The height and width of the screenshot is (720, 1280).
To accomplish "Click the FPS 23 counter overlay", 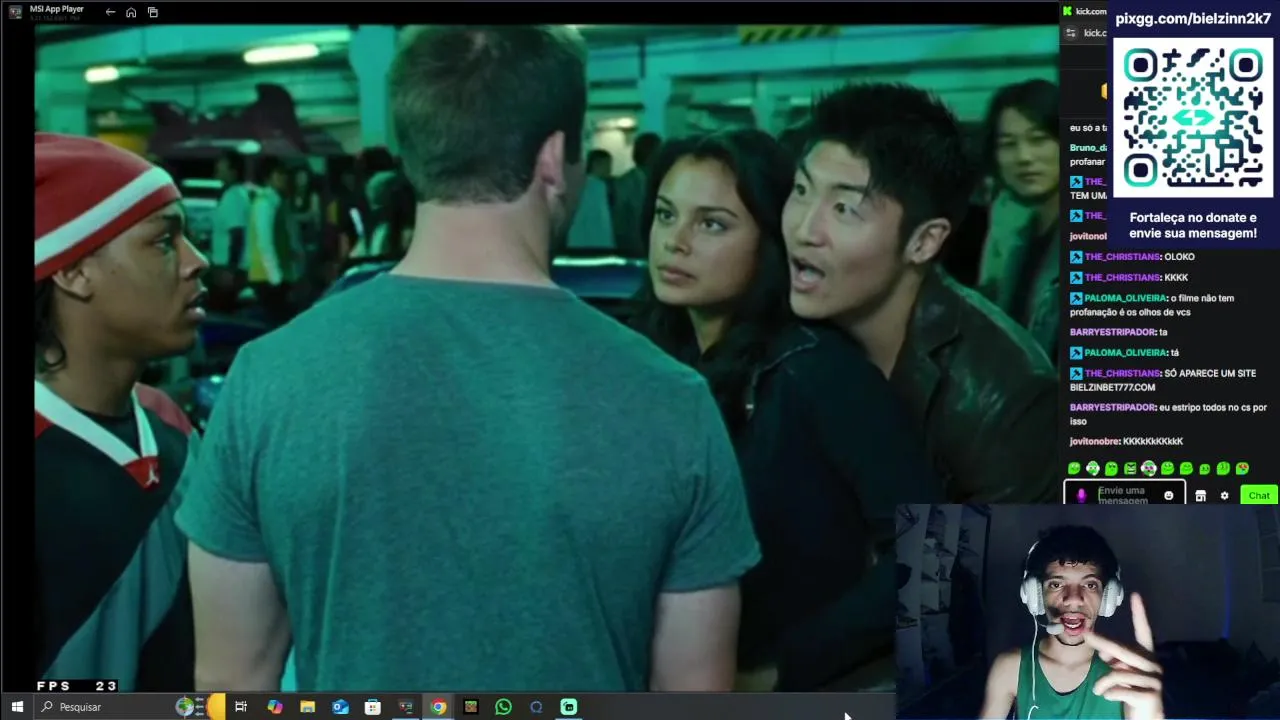I will tap(77, 686).
